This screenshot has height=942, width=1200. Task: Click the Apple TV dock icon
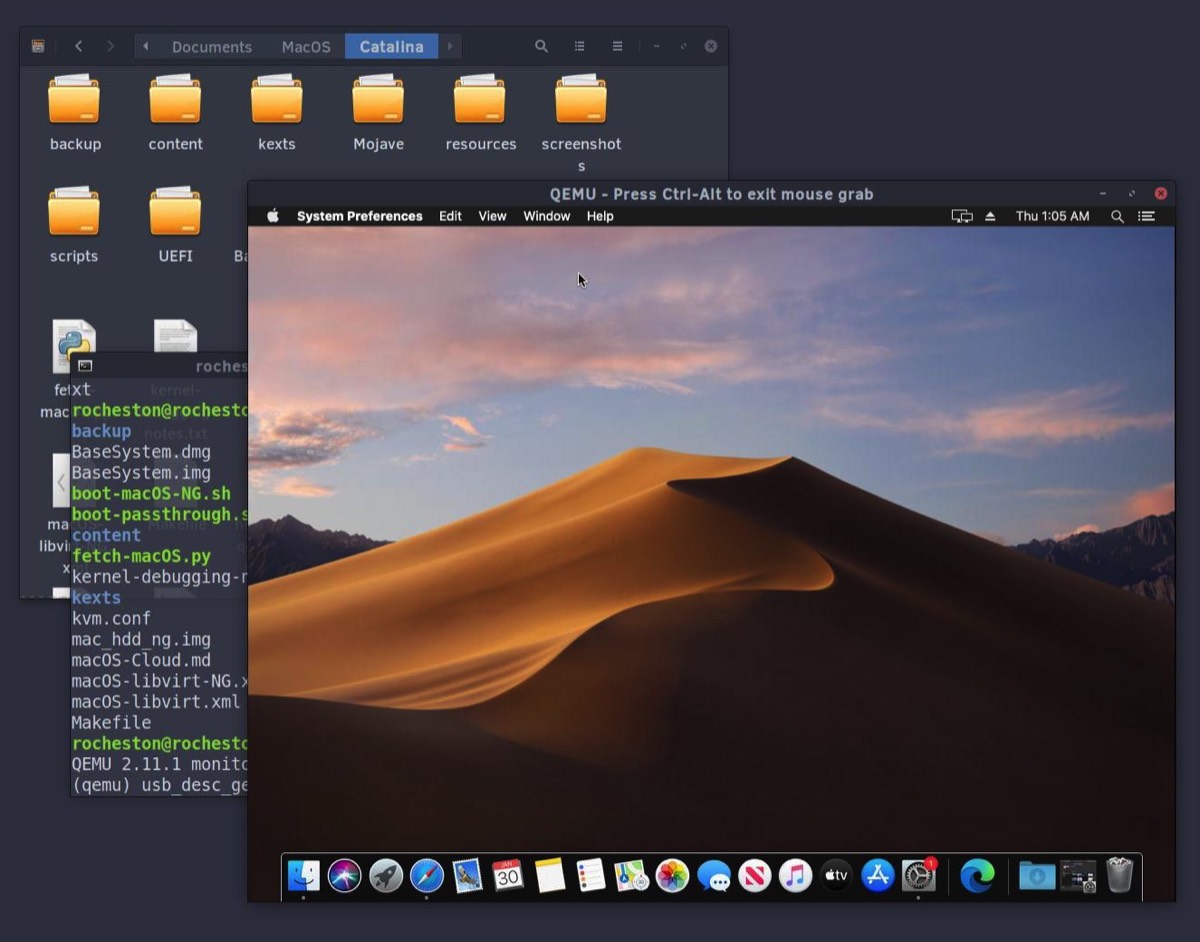(x=836, y=876)
